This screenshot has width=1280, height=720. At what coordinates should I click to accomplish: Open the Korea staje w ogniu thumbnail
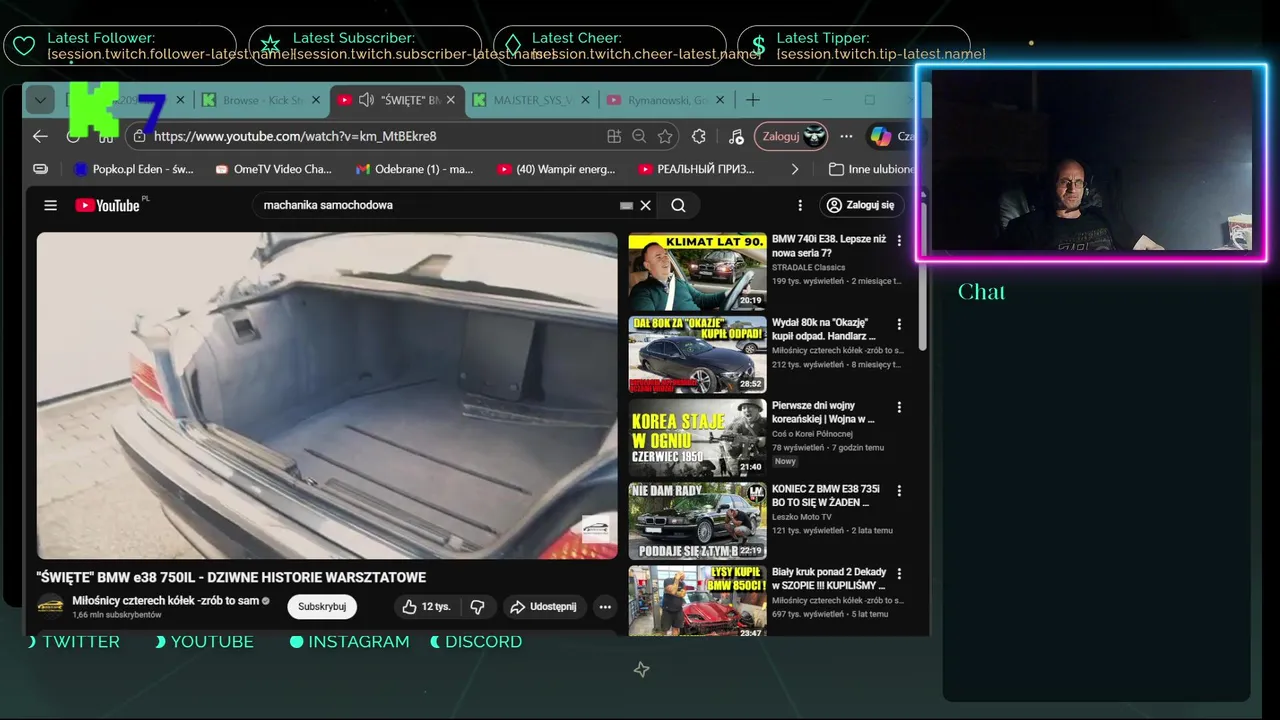pyautogui.click(x=697, y=437)
